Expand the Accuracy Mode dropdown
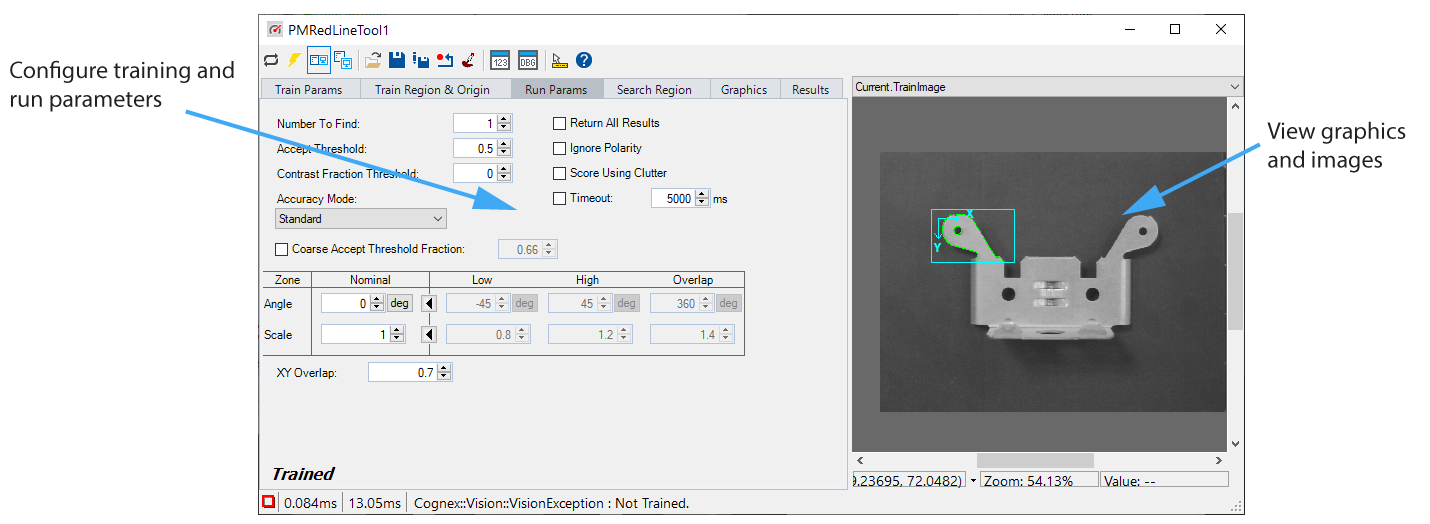Image resolution: width=1430 pixels, height=524 pixels. pyautogui.click(x=361, y=219)
